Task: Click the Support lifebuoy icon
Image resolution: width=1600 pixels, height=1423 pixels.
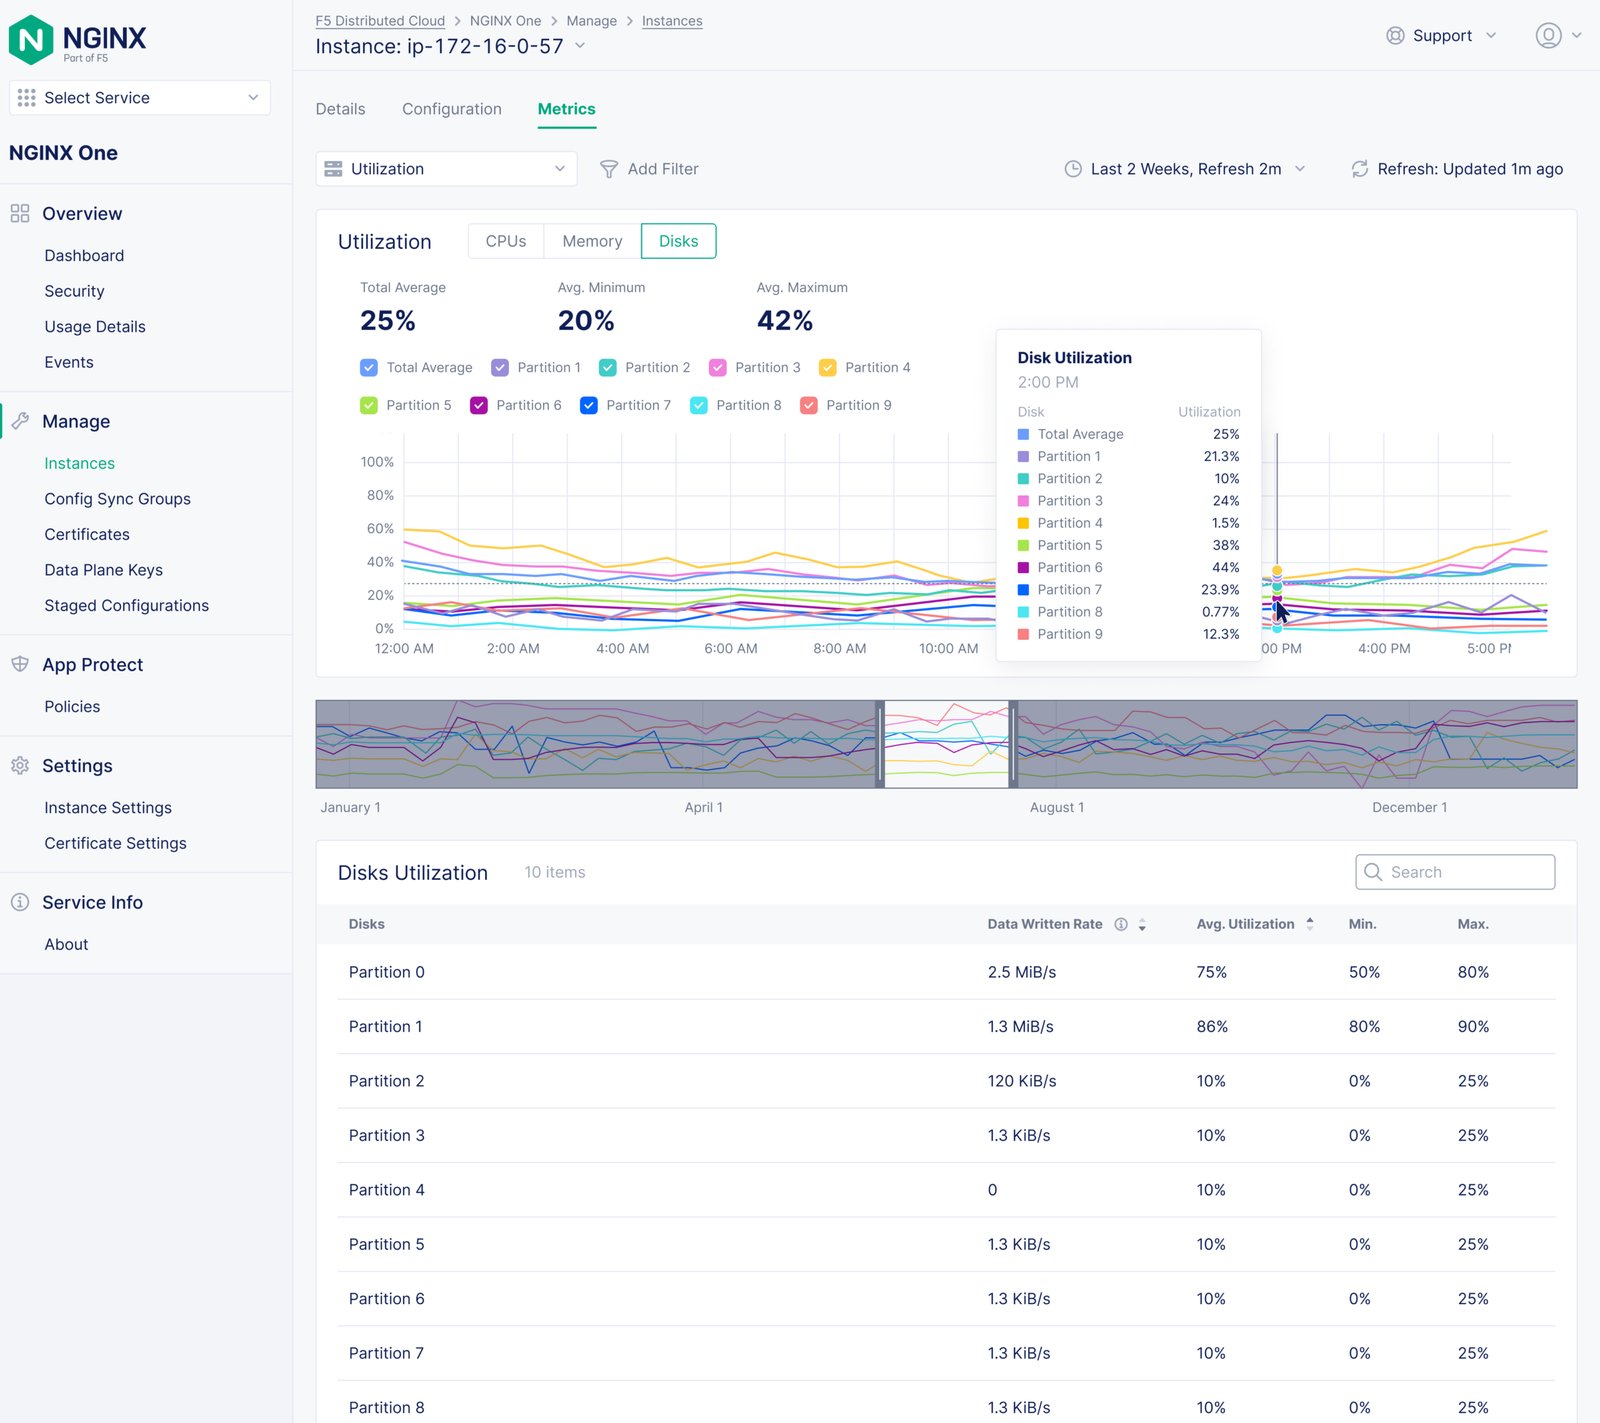Action: tap(1395, 36)
